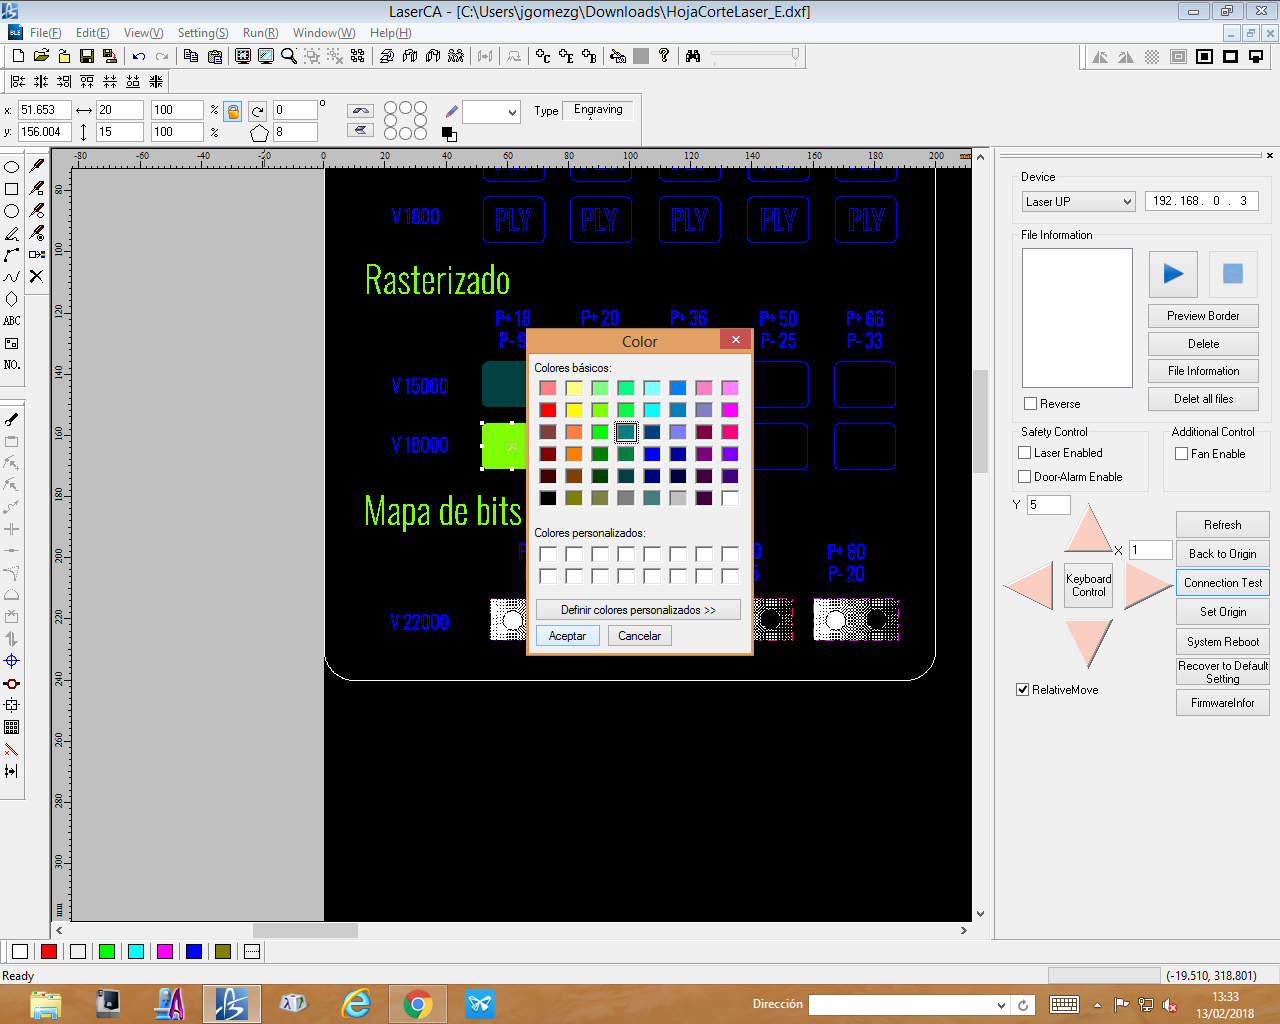Image resolution: width=1280 pixels, height=1024 pixels.
Task: Click the rotation angle input field
Action: [295, 110]
